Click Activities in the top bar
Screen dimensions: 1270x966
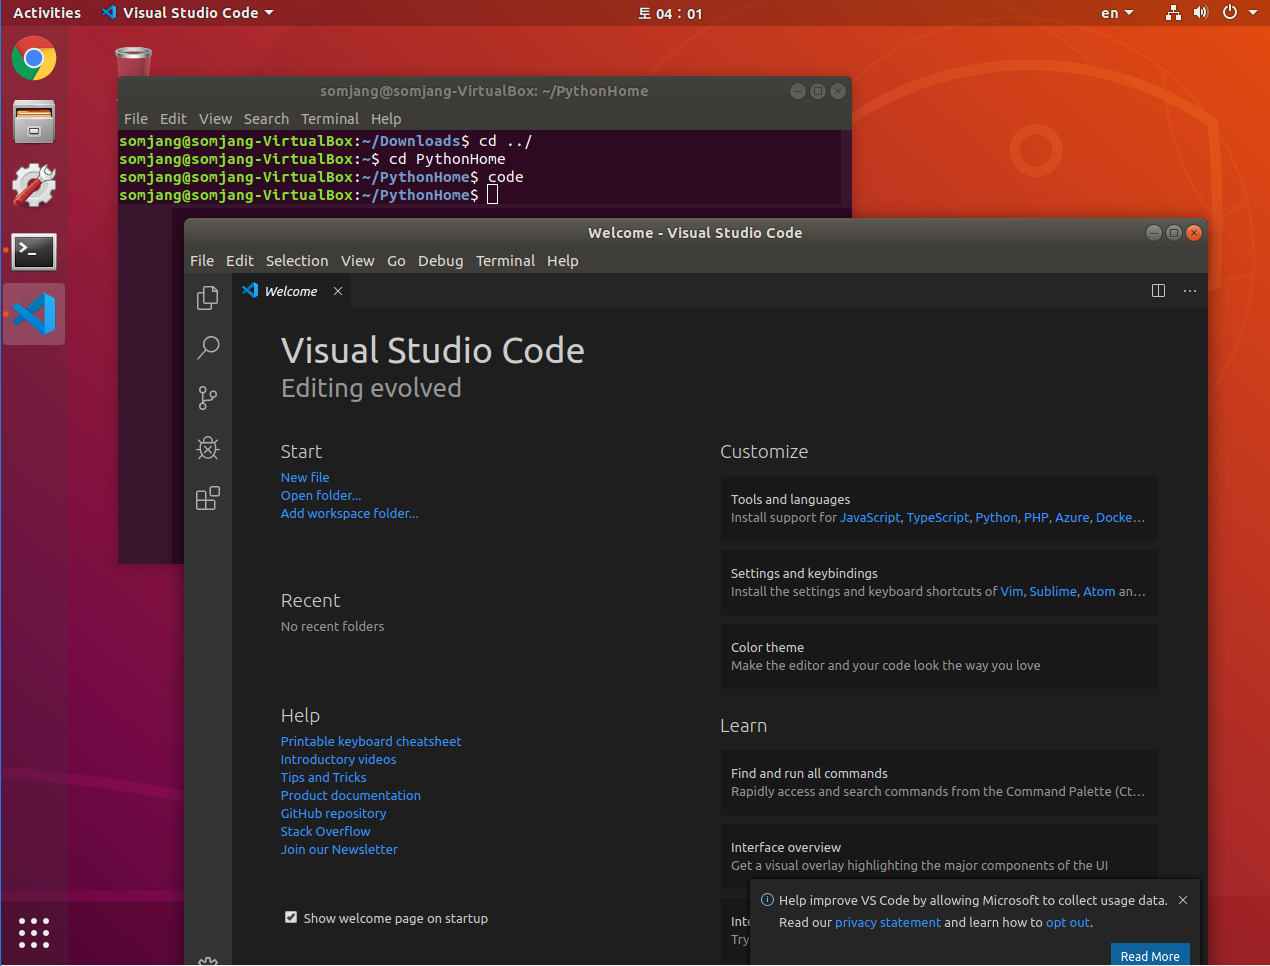click(x=47, y=13)
